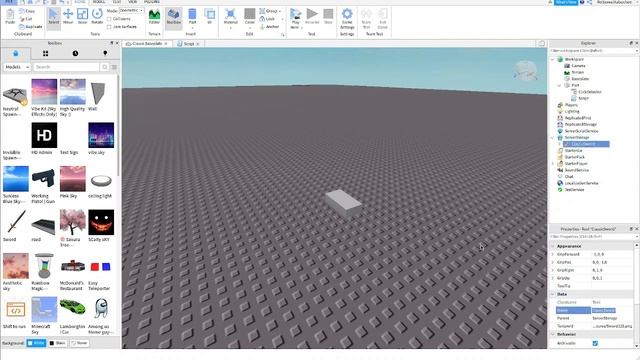Screen dimensions: 640x360
Task: Open Inventory grid tab in Toolbox
Action: [x=45, y=53]
